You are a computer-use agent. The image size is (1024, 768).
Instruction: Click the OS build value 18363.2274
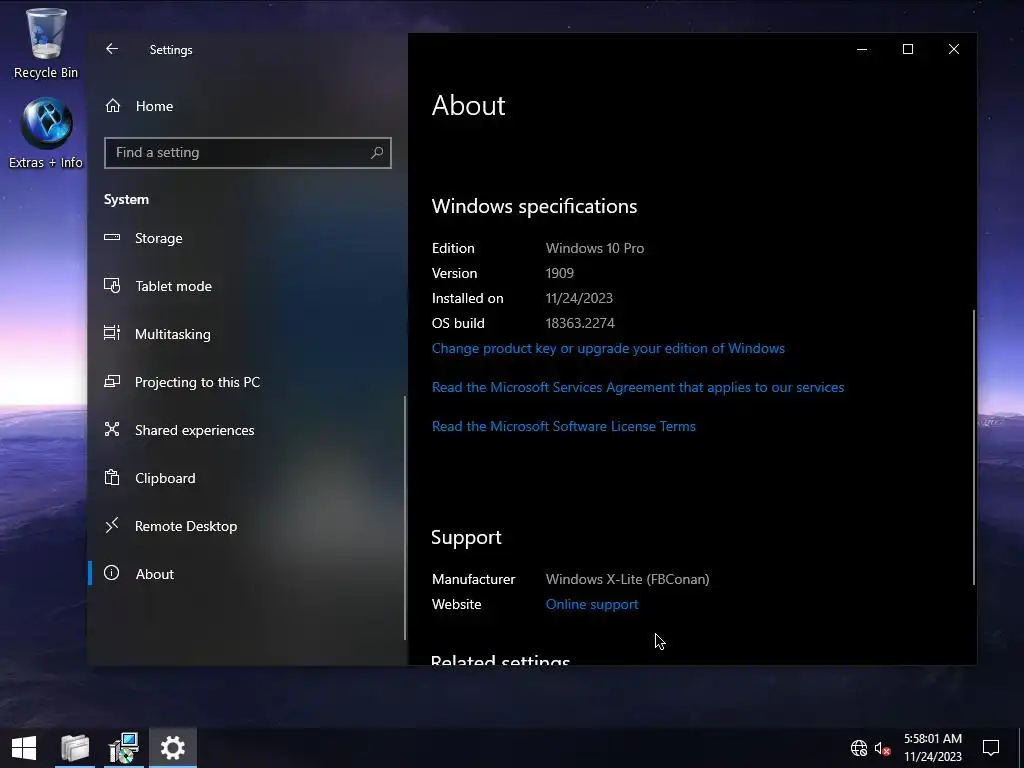point(580,323)
